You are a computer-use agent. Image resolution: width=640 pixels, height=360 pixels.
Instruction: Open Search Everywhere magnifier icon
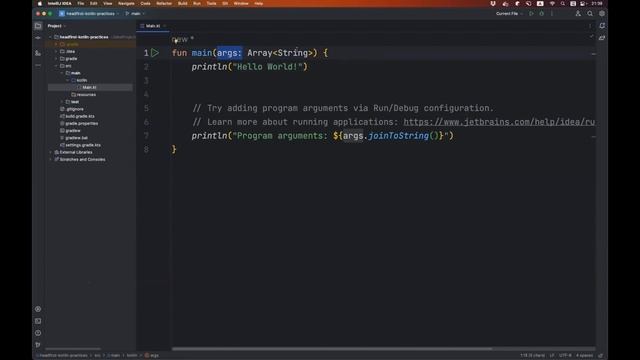click(590, 13)
